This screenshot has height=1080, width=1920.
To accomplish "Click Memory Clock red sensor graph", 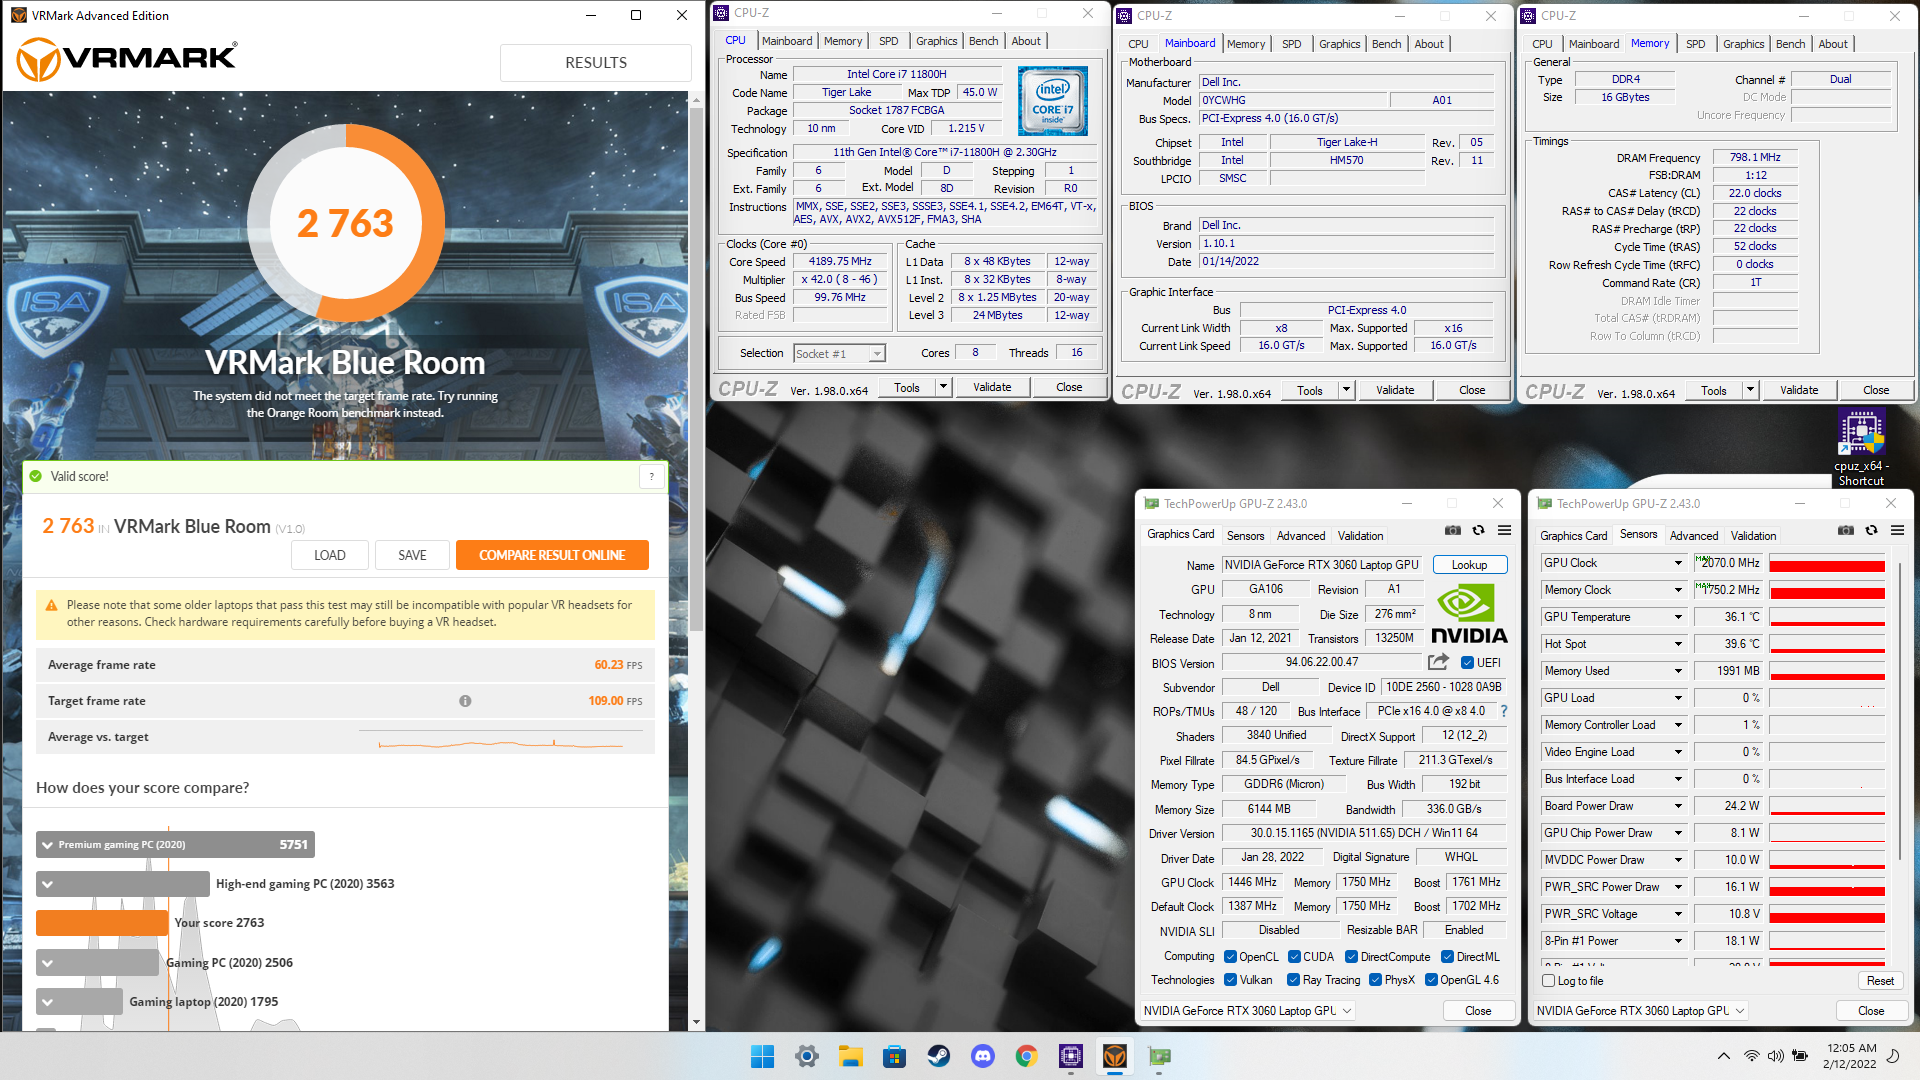I will (1827, 590).
